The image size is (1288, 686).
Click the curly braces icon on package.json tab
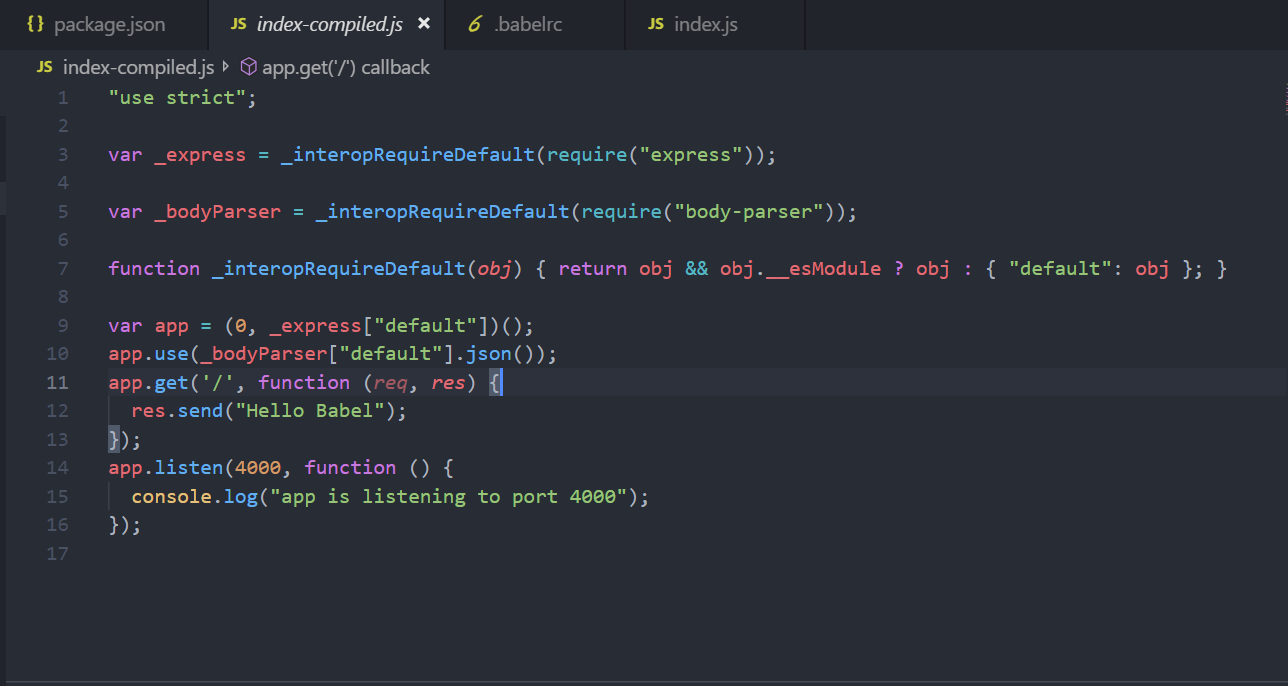pos(36,24)
